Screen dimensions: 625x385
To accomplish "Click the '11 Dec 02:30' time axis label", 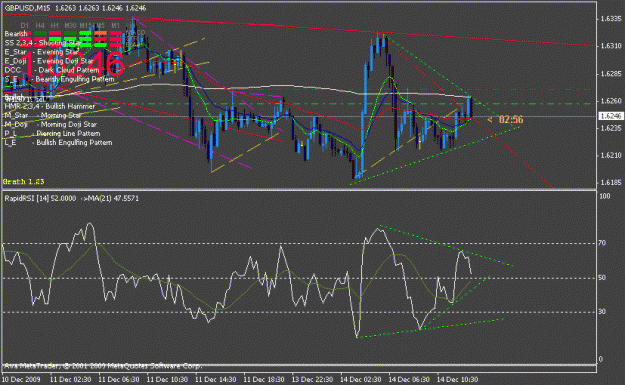I will pyautogui.click(x=71, y=379).
